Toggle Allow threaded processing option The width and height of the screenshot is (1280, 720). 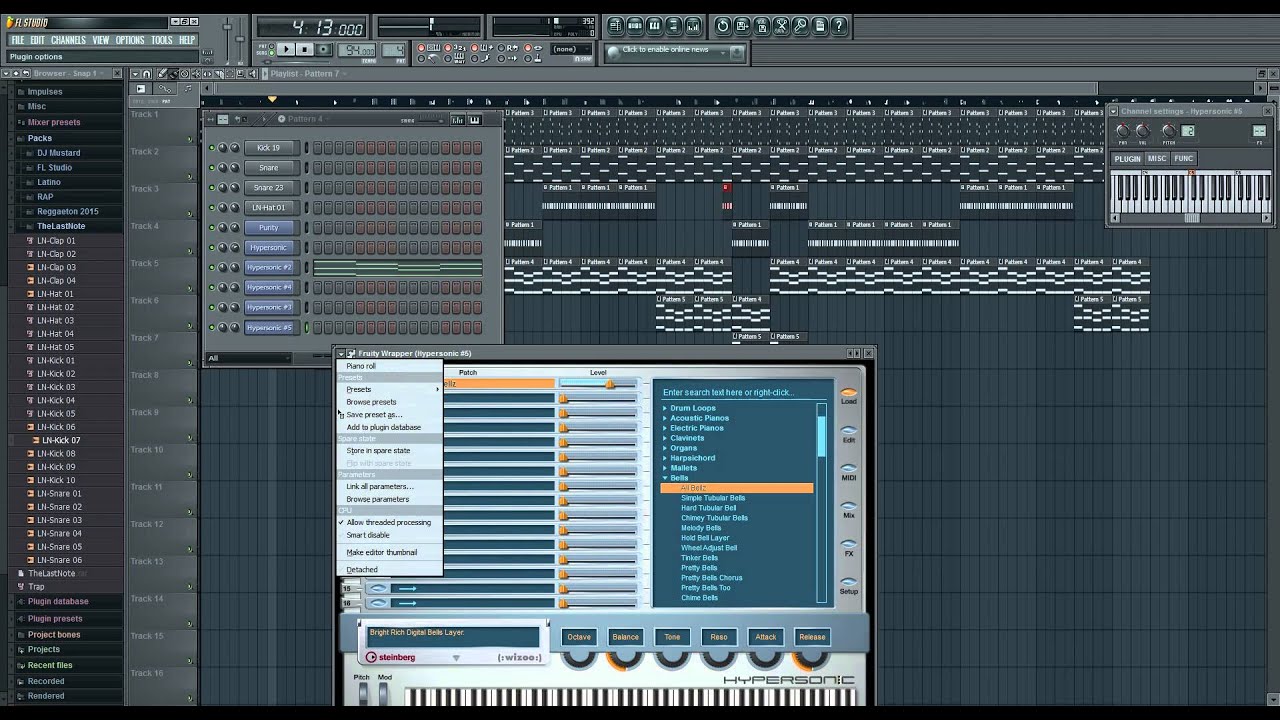(x=388, y=522)
